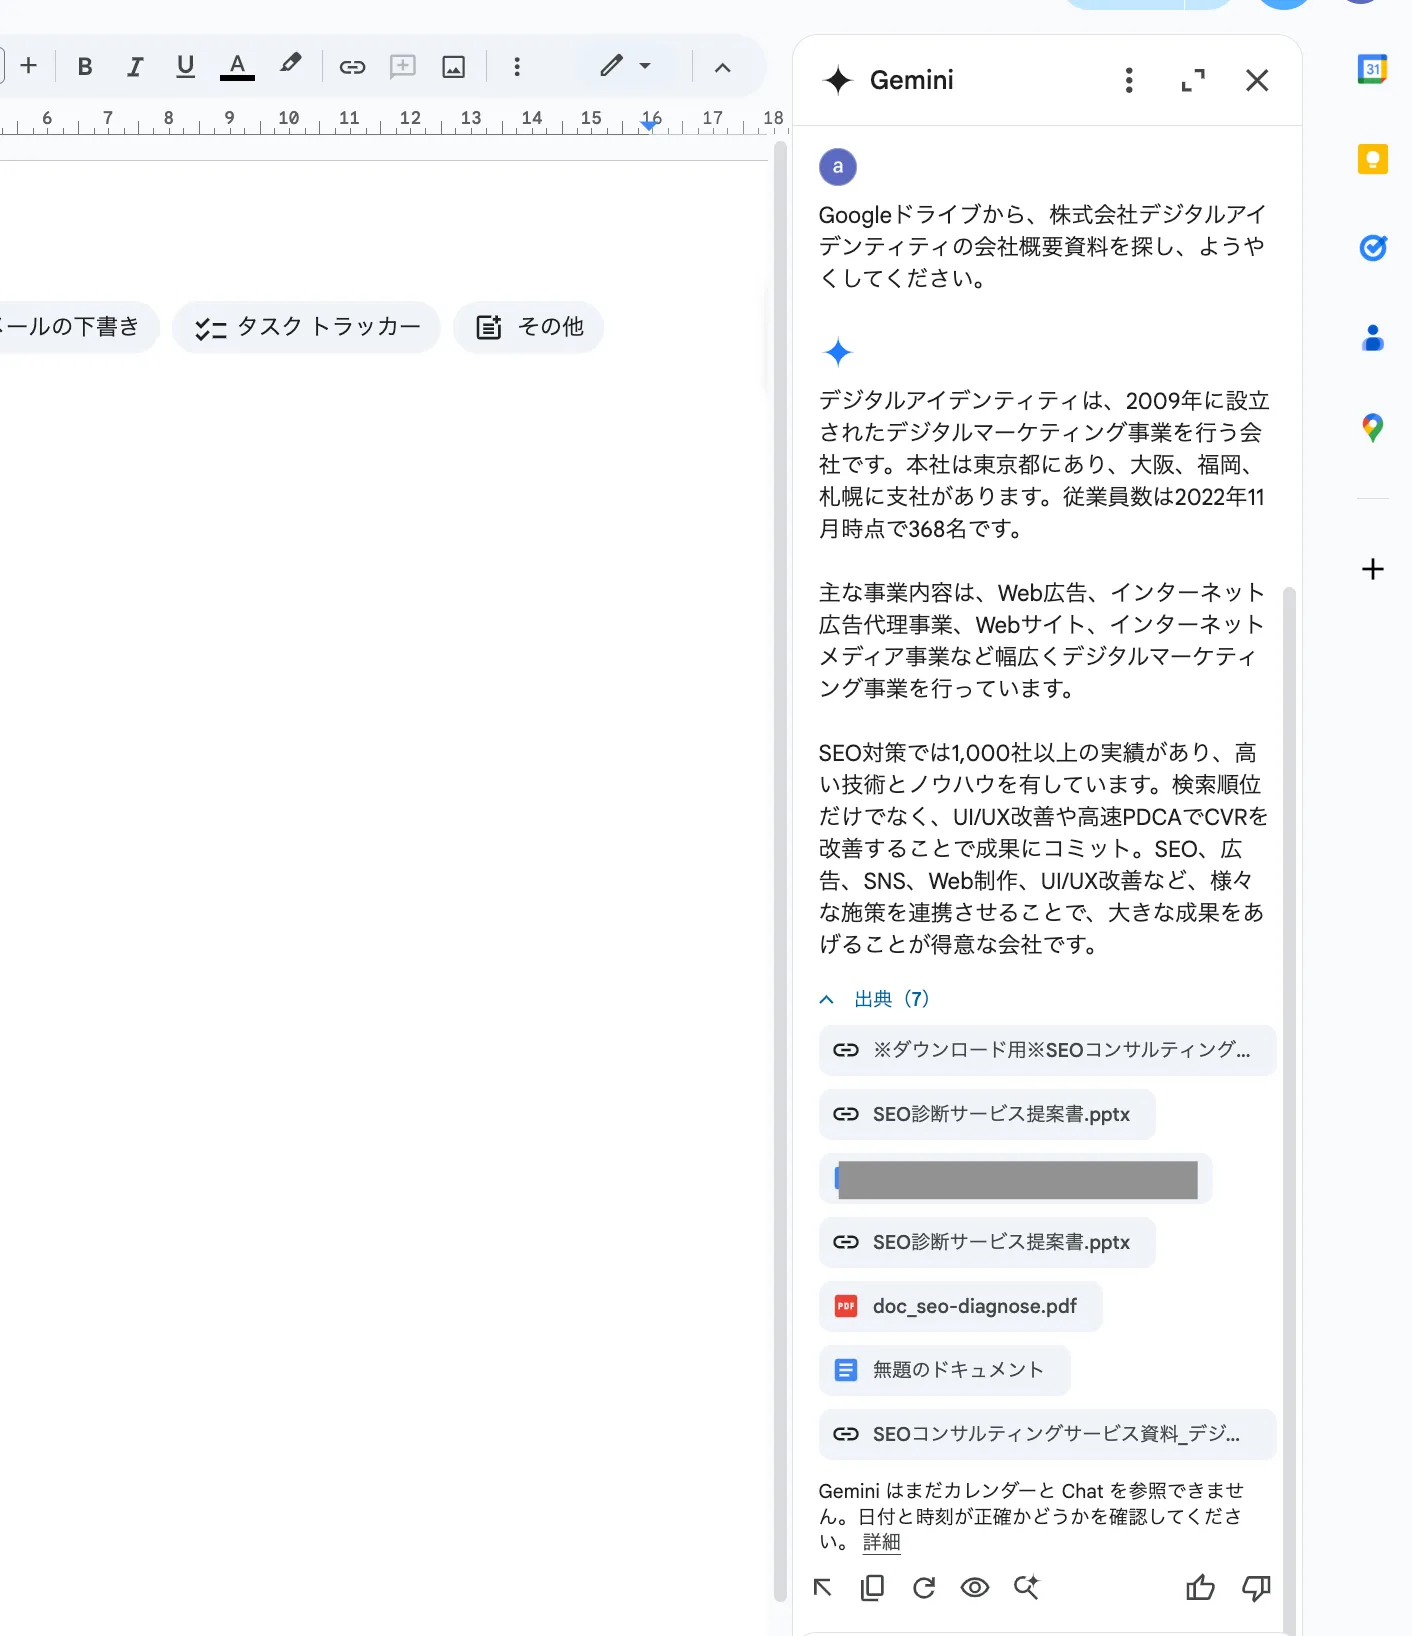Open Google Keep in the side panel
This screenshot has width=1412, height=1636.
tap(1372, 159)
